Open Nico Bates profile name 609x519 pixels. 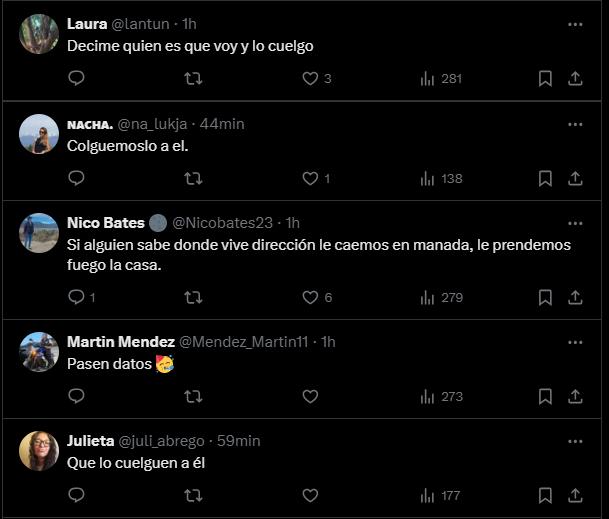click(105, 222)
